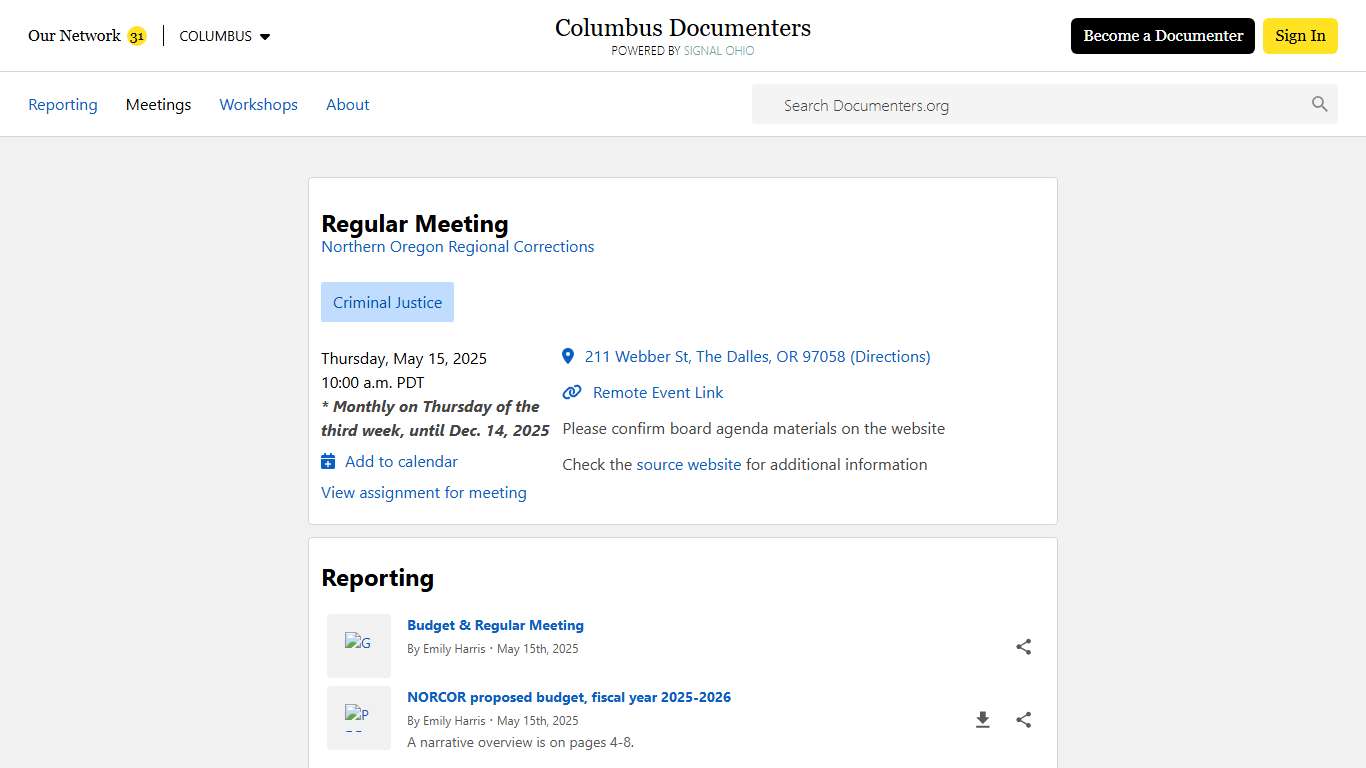Screen dimensions: 1366x768
Task: Click the location pin icon
Action: click(568, 356)
